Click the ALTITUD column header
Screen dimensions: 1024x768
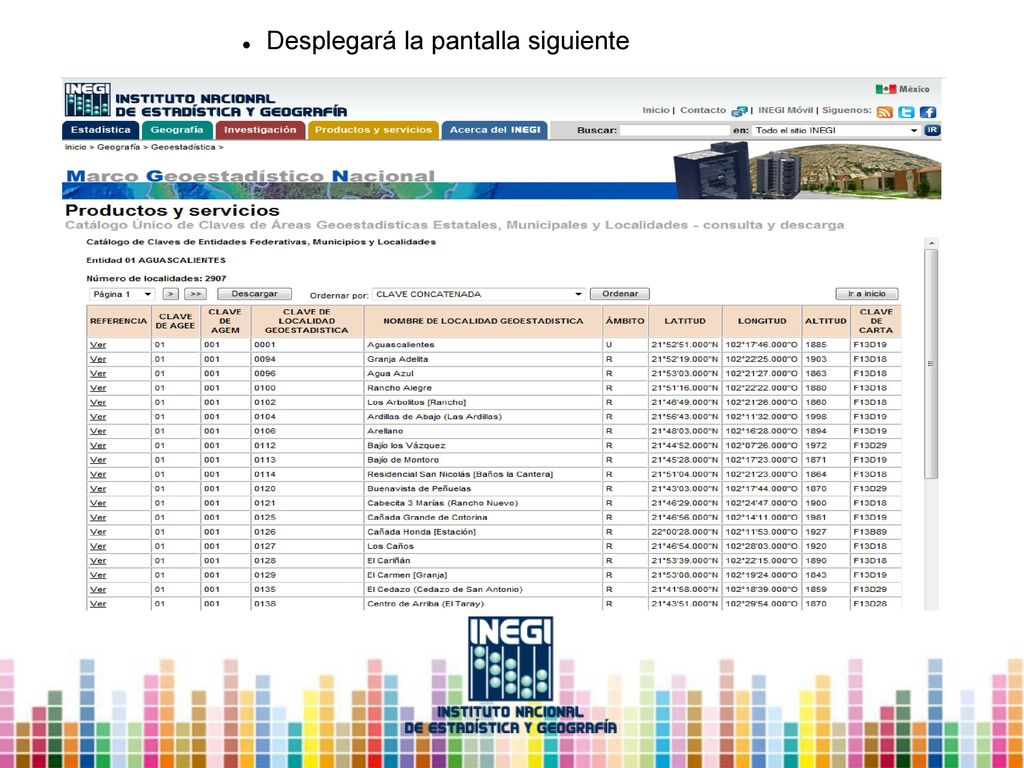(825, 321)
